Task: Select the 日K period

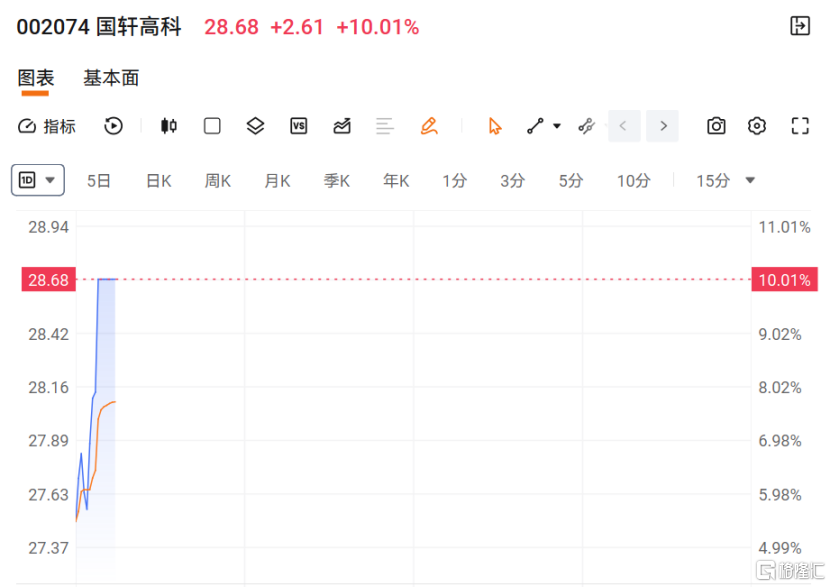Action: coord(159,181)
